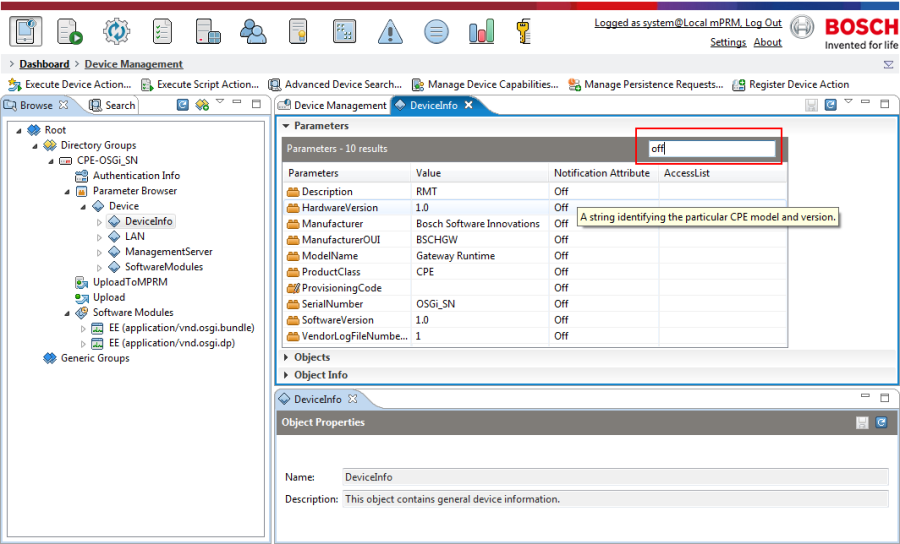Click Execute Device Action toolbar item
The image size is (900, 544).
click(69, 84)
